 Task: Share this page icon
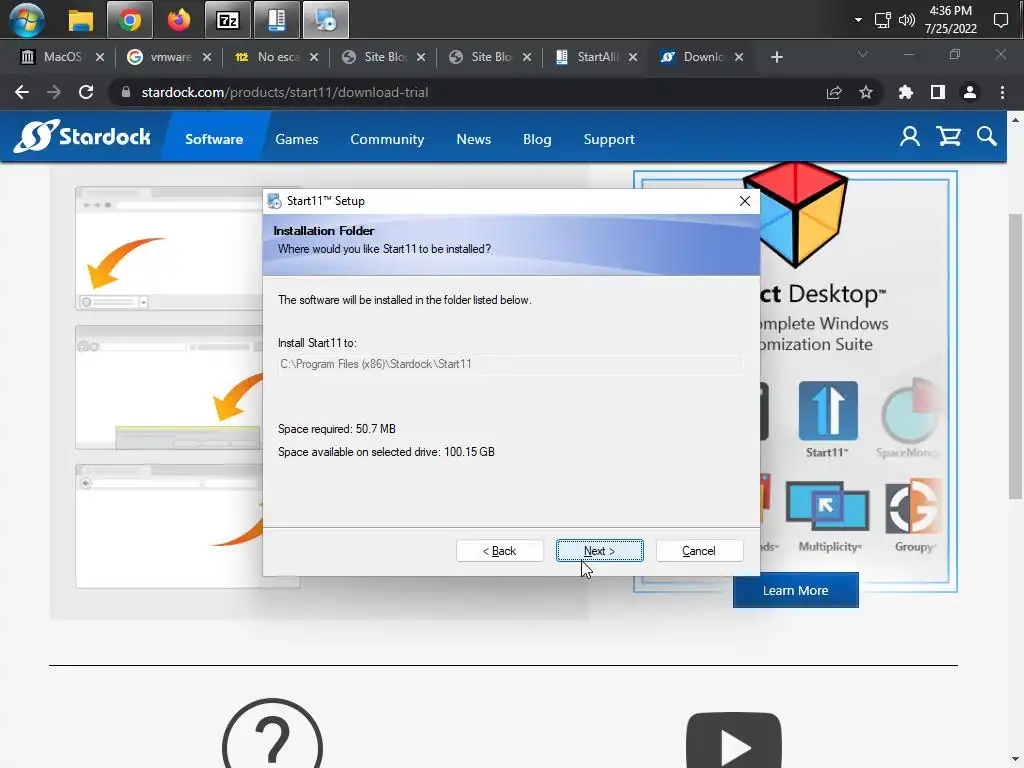pyautogui.click(x=834, y=93)
